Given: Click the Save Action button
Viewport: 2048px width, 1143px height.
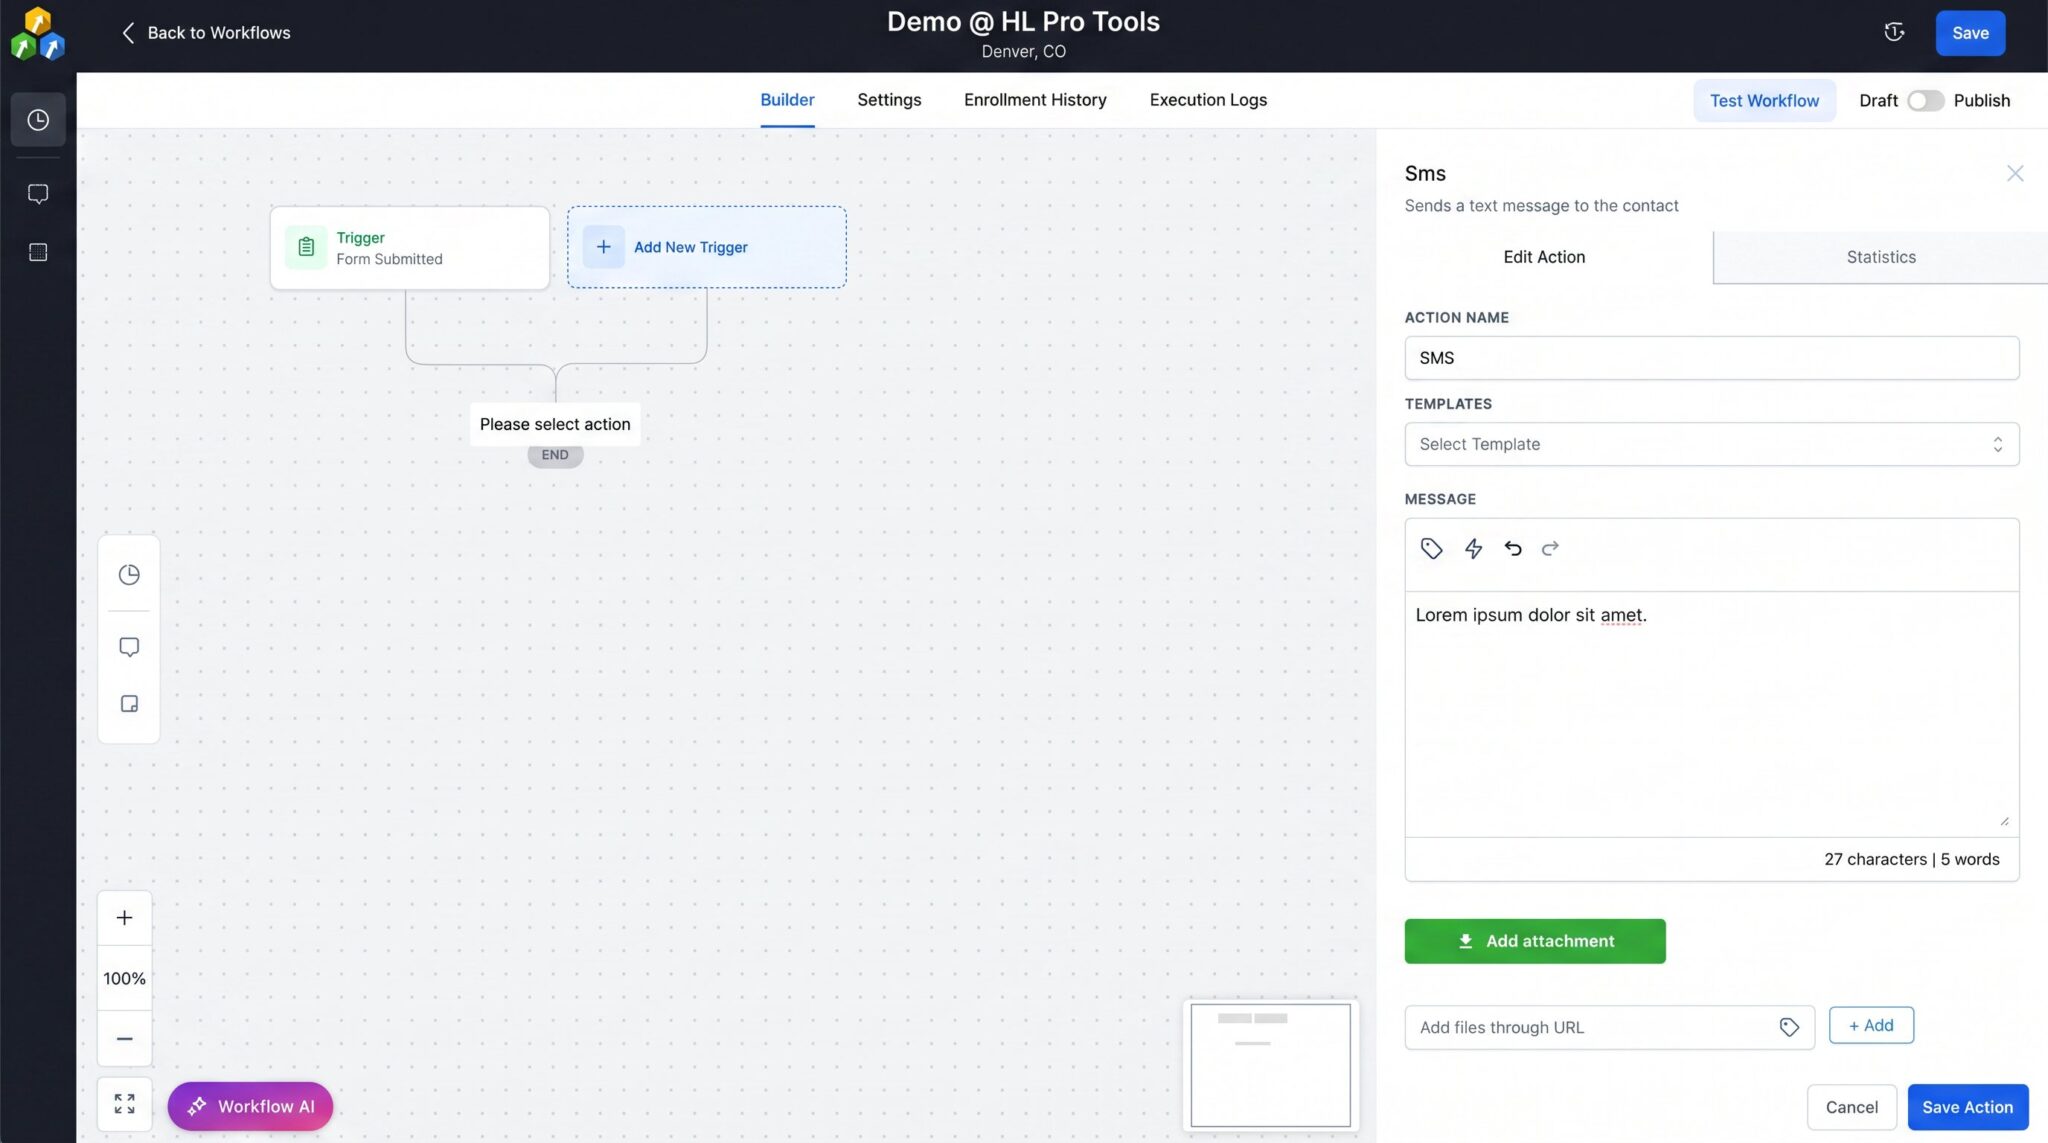Looking at the screenshot, I should 1967,1107.
